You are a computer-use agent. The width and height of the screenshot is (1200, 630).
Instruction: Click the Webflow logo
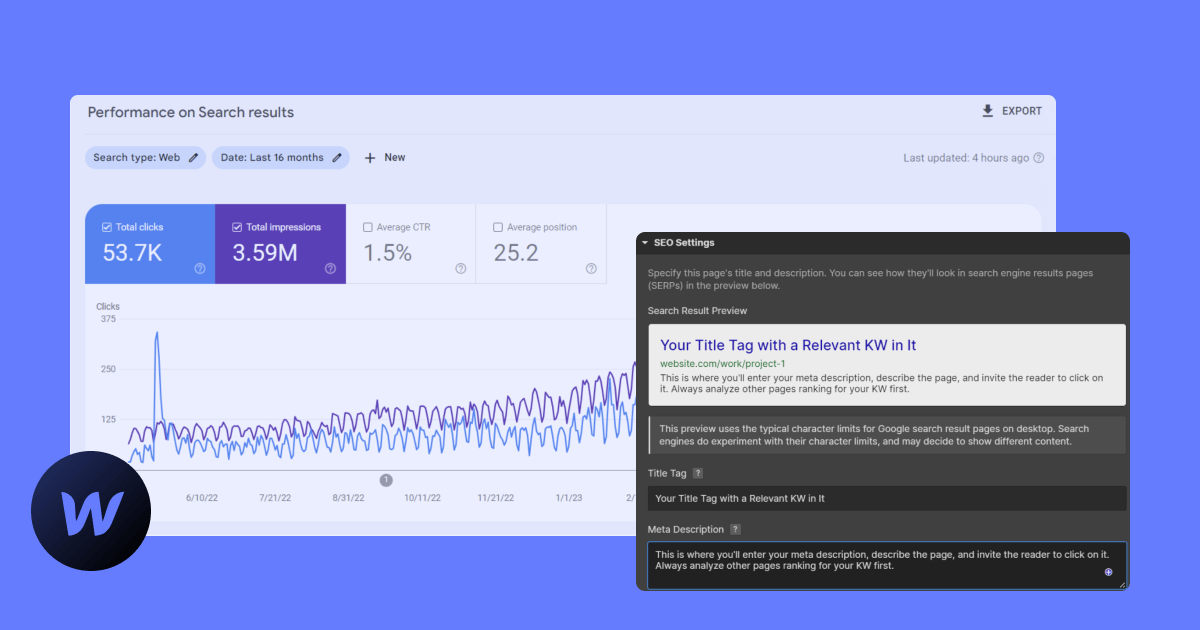[x=91, y=510]
